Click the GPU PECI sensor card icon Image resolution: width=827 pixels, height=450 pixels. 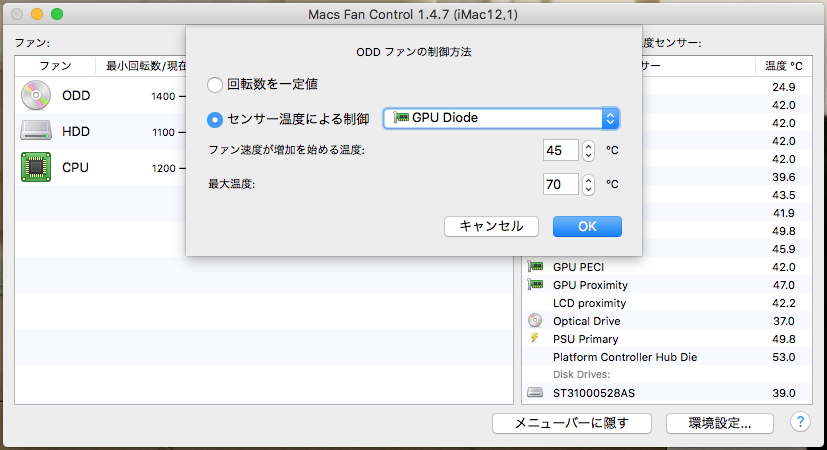click(x=535, y=266)
